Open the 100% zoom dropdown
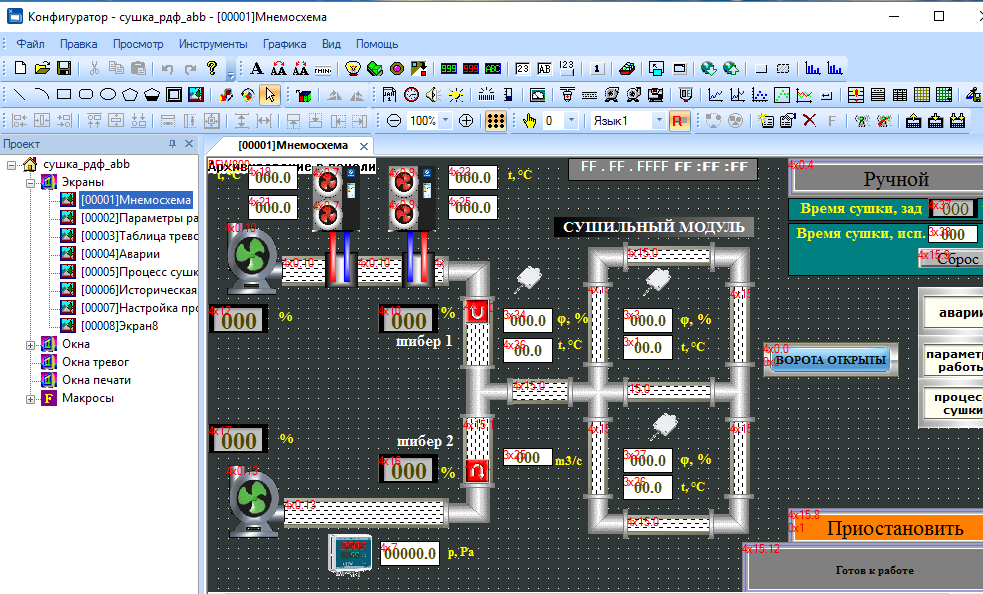983x594 pixels. click(445, 121)
